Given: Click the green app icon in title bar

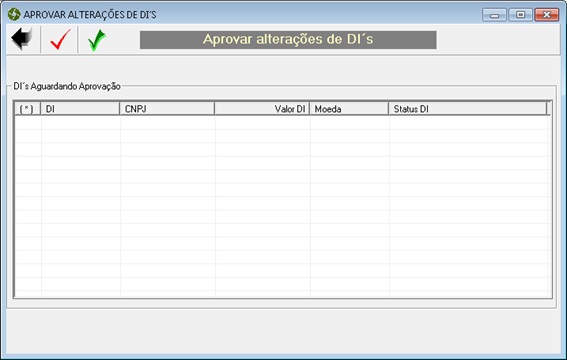Looking at the screenshot, I should click(14, 14).
